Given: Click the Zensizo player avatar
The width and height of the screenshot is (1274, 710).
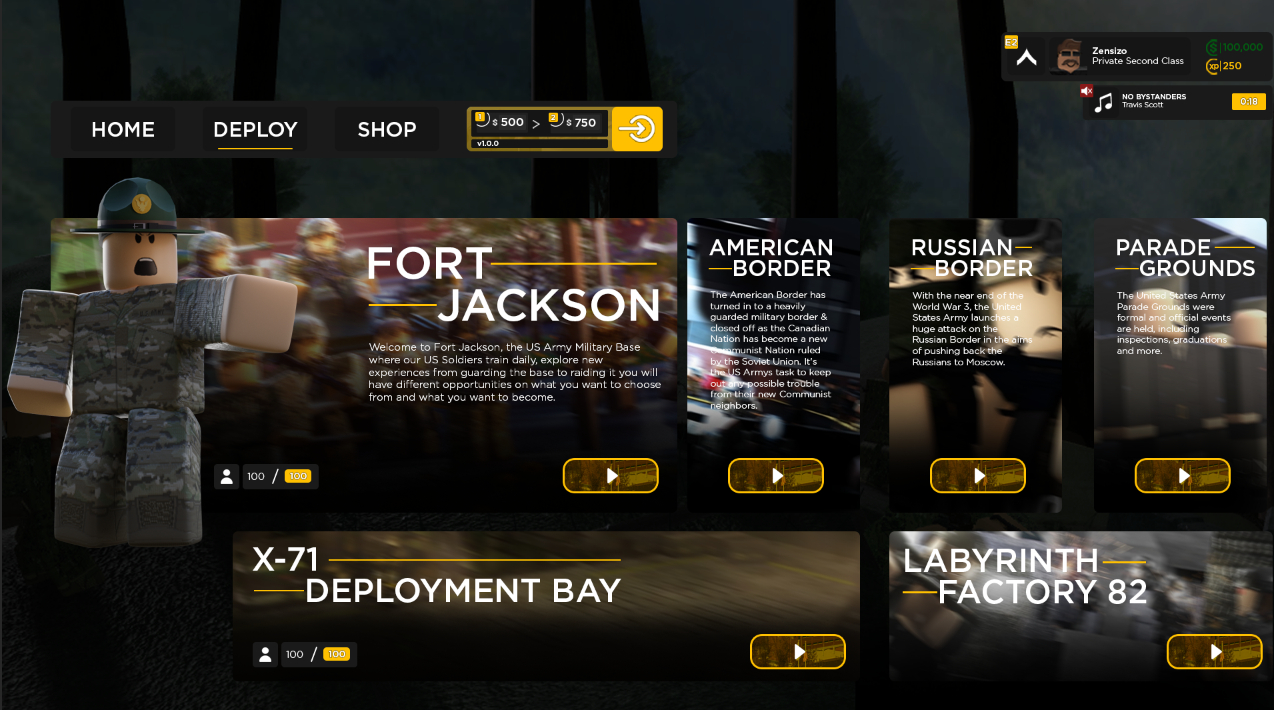Looking at the screenshot, I should tap(1067, 56).
